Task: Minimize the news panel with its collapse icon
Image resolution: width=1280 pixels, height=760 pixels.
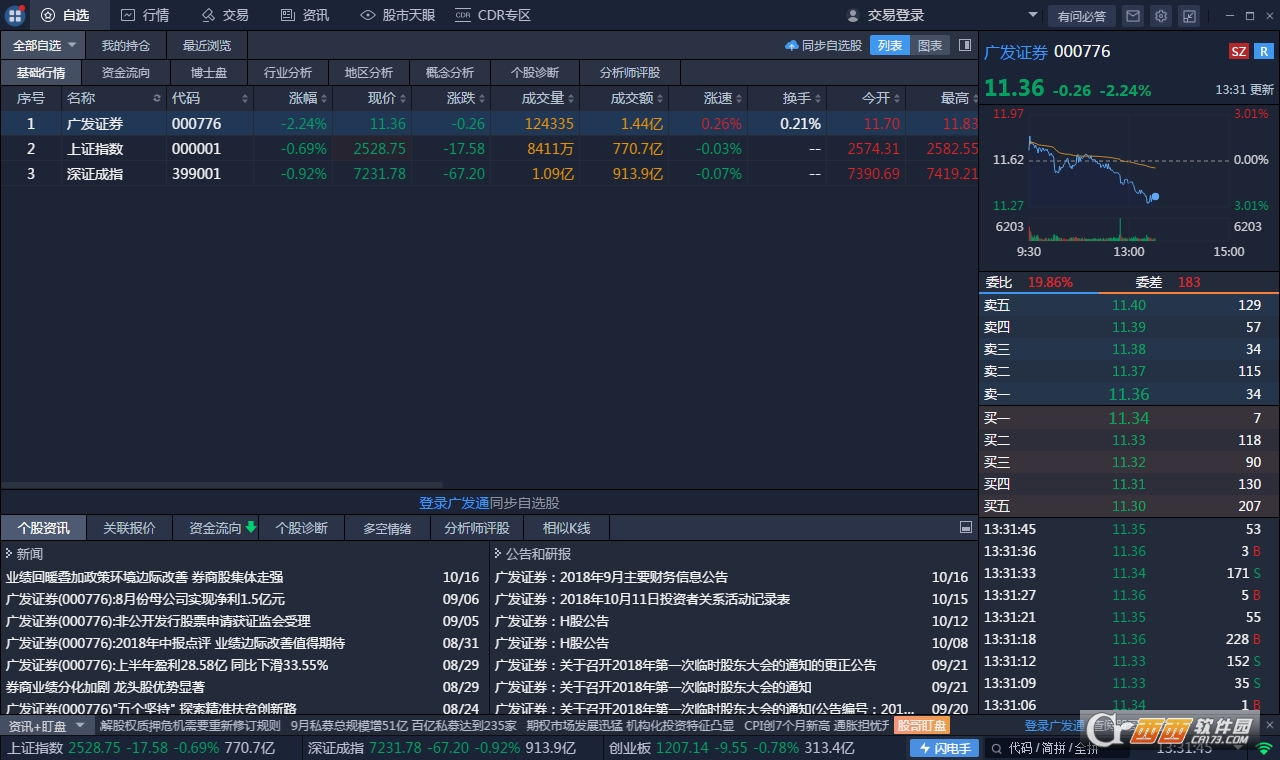Action: point(965,527)
